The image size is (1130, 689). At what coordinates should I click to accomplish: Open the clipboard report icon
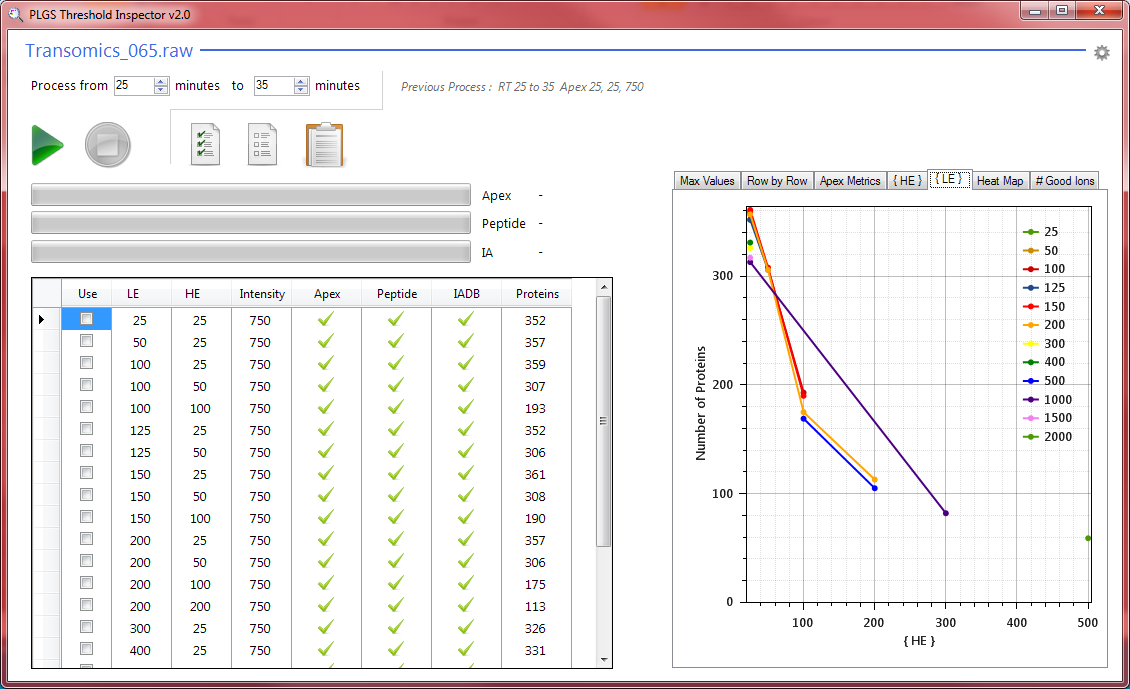click(x=323, y=144)
